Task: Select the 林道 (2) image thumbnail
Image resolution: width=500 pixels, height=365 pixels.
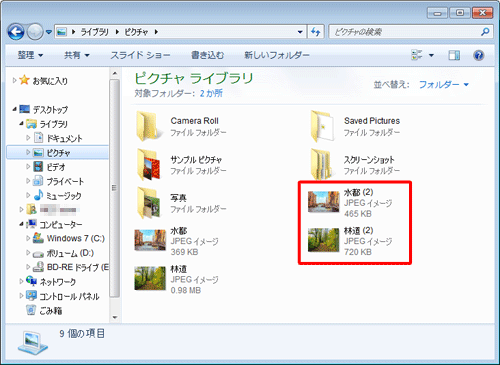Action: [x=323, y=240]
